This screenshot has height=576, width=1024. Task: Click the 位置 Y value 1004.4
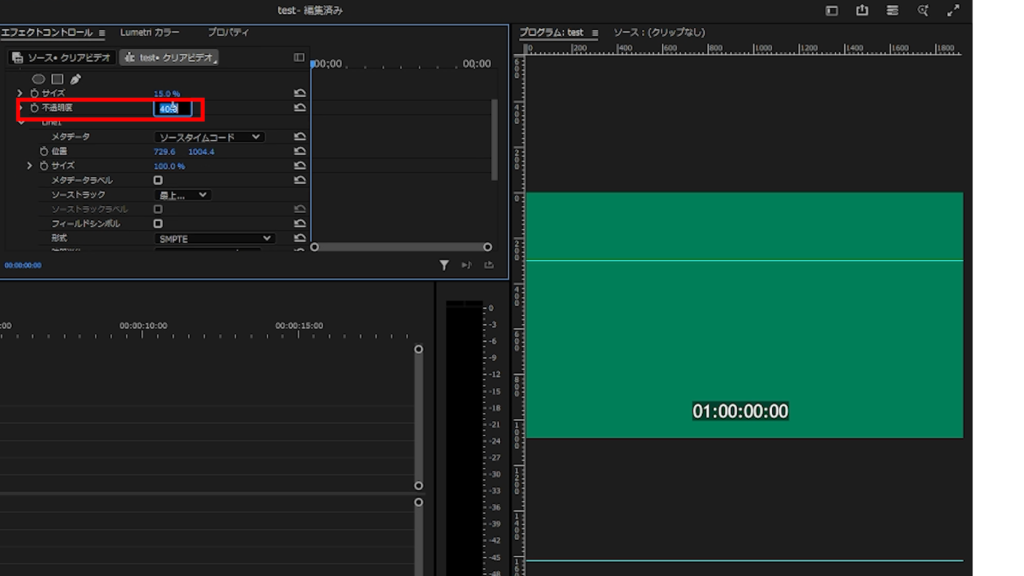coord(201,152)
